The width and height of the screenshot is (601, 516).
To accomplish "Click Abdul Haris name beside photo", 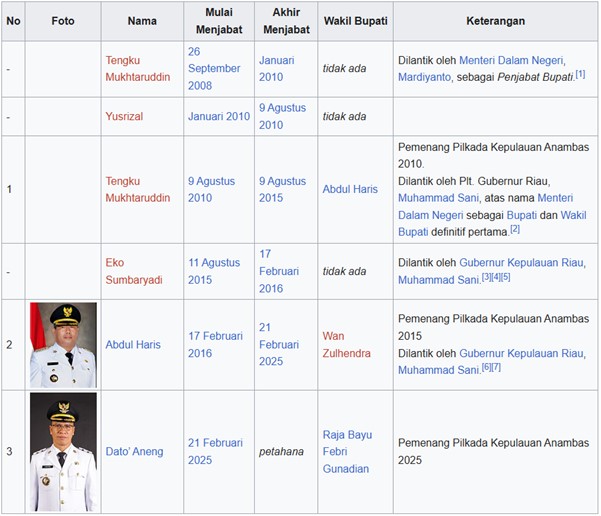I will [133, 345].
